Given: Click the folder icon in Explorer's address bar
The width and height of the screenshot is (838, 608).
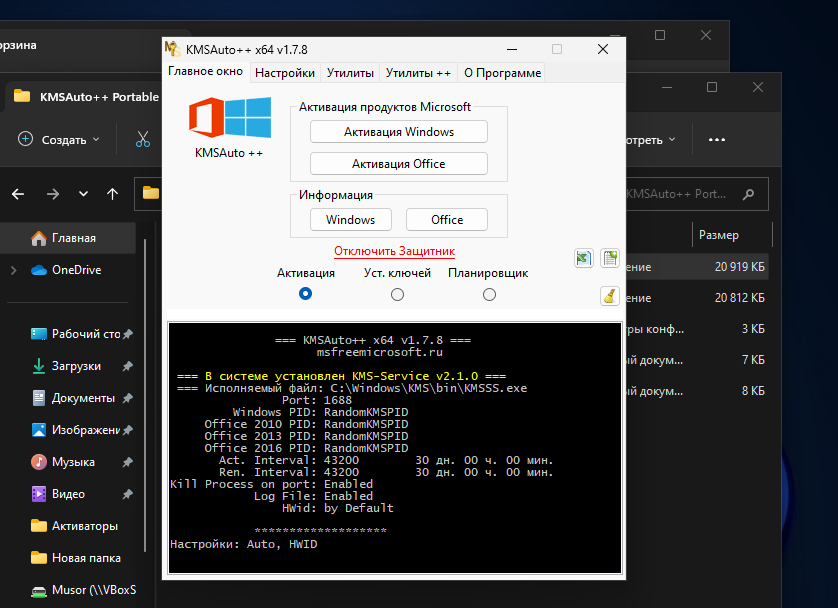Looking at the screenshot, I should 151,193.
